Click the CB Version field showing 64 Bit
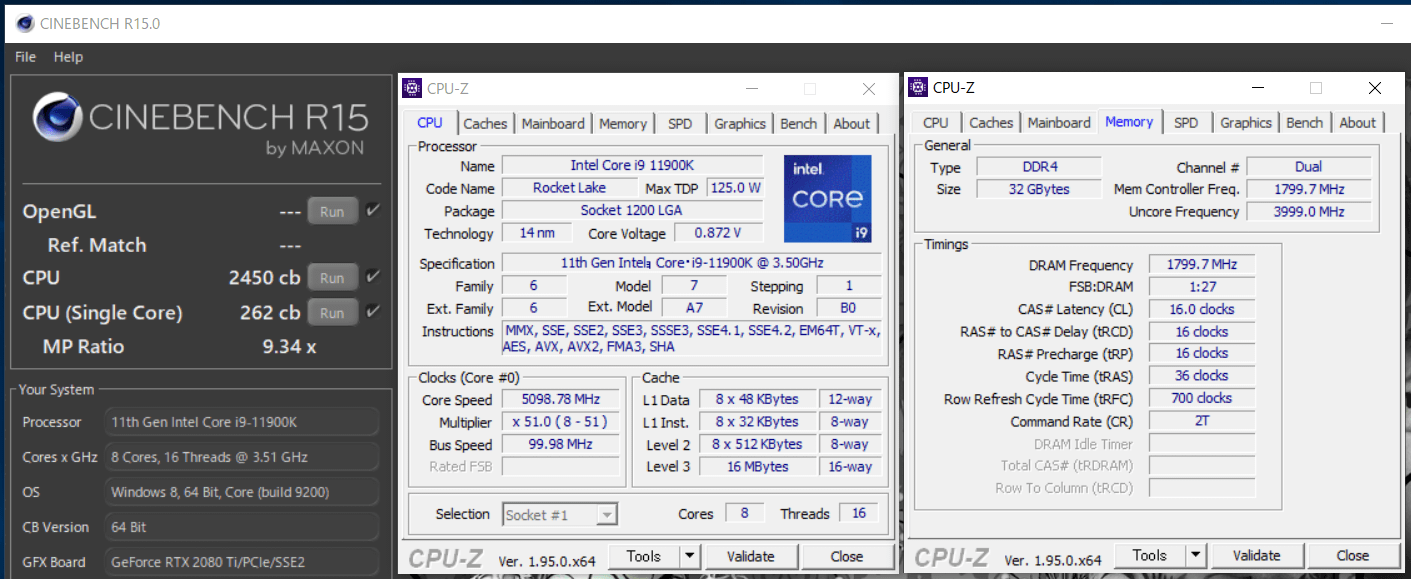 click(x=242, y=527)
